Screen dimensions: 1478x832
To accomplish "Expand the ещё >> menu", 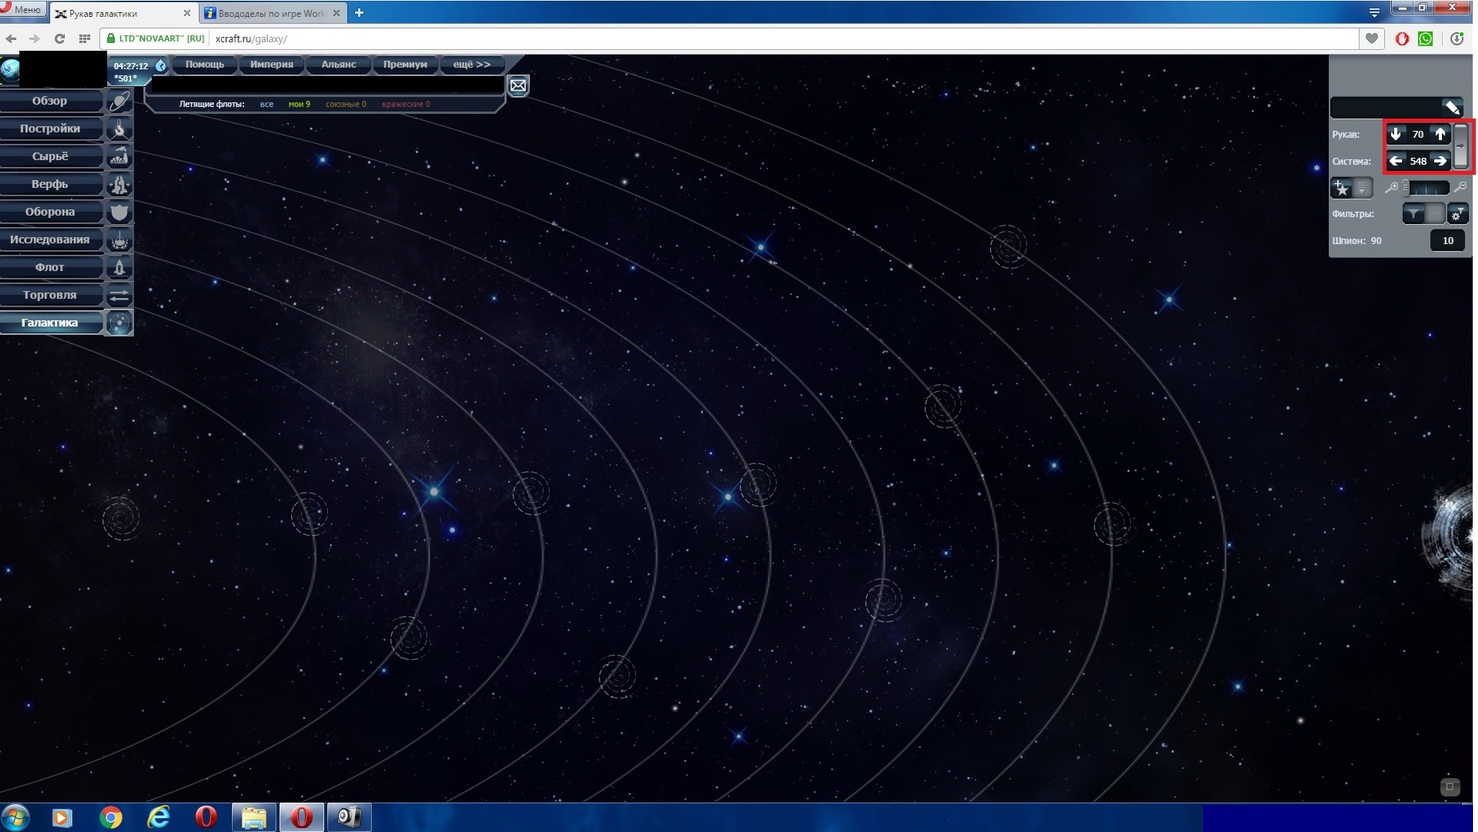I will [472, 64].
